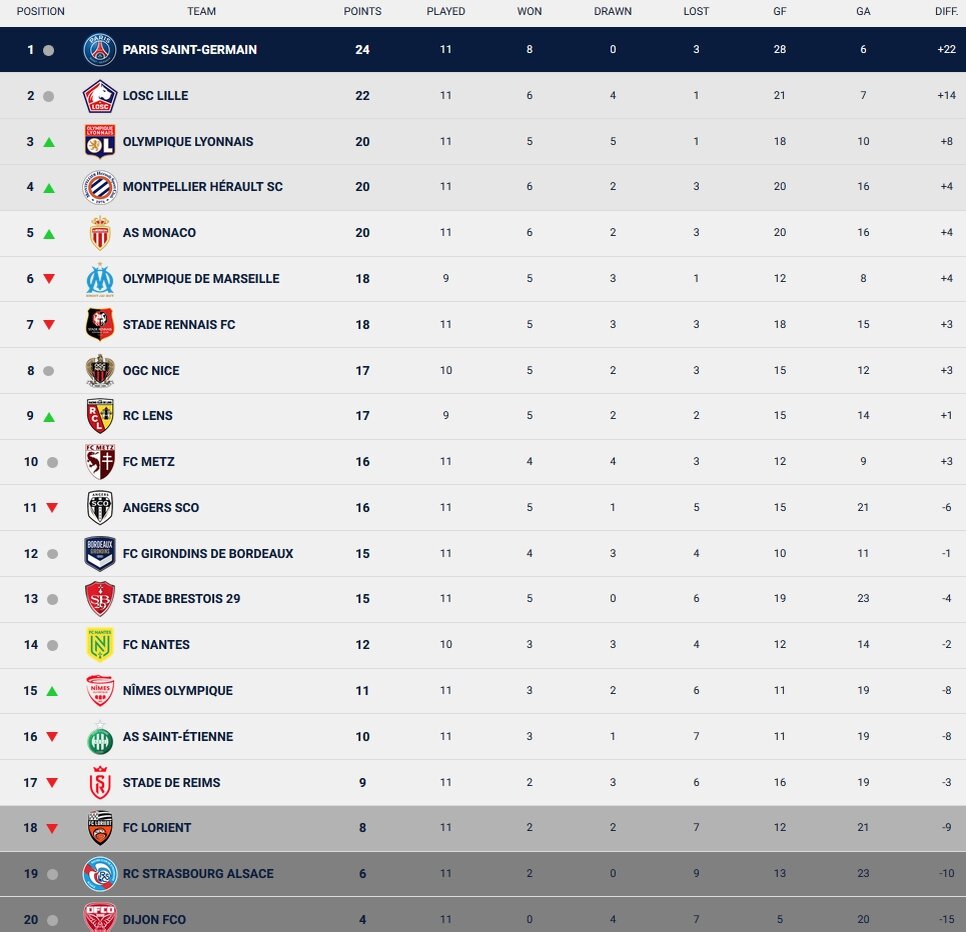Click the red down arrow beside position 6
The height and width of the screenshot is (932, 966).
tap(49, 278)
